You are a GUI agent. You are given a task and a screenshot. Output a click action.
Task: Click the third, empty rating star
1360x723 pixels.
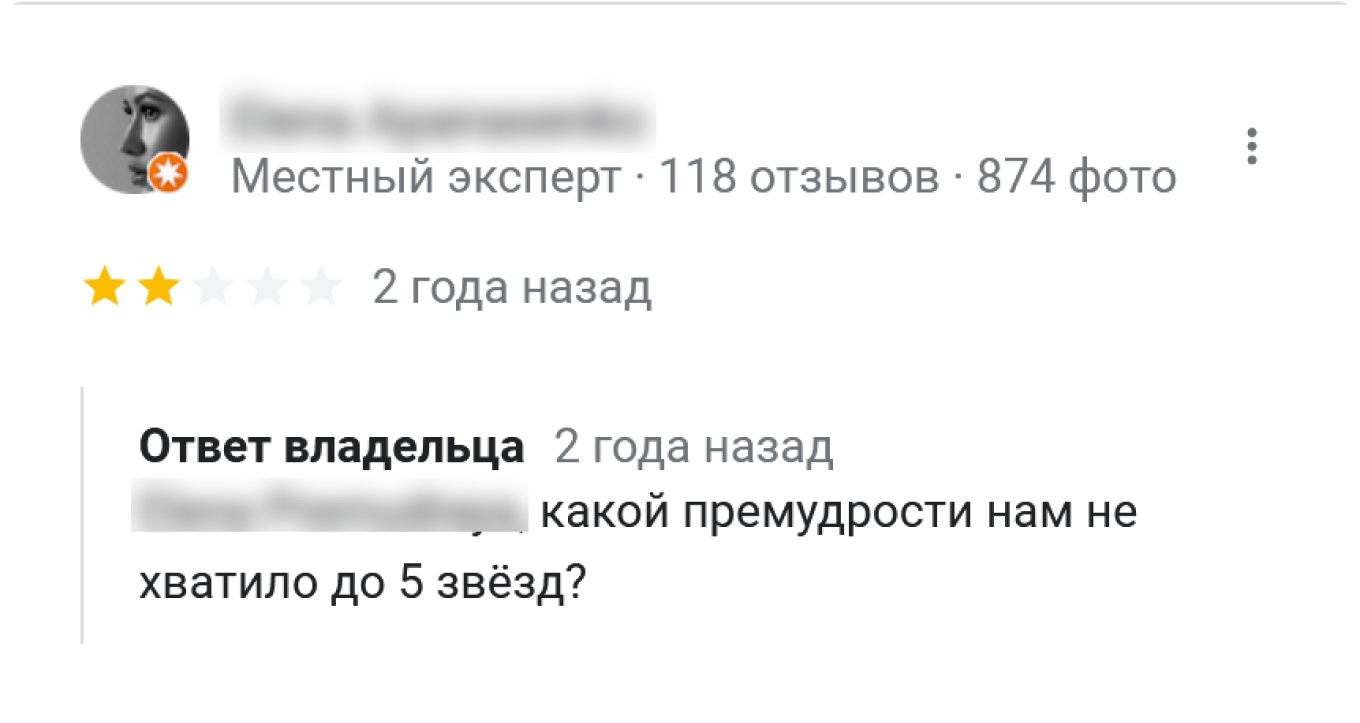tap(211, 287)
